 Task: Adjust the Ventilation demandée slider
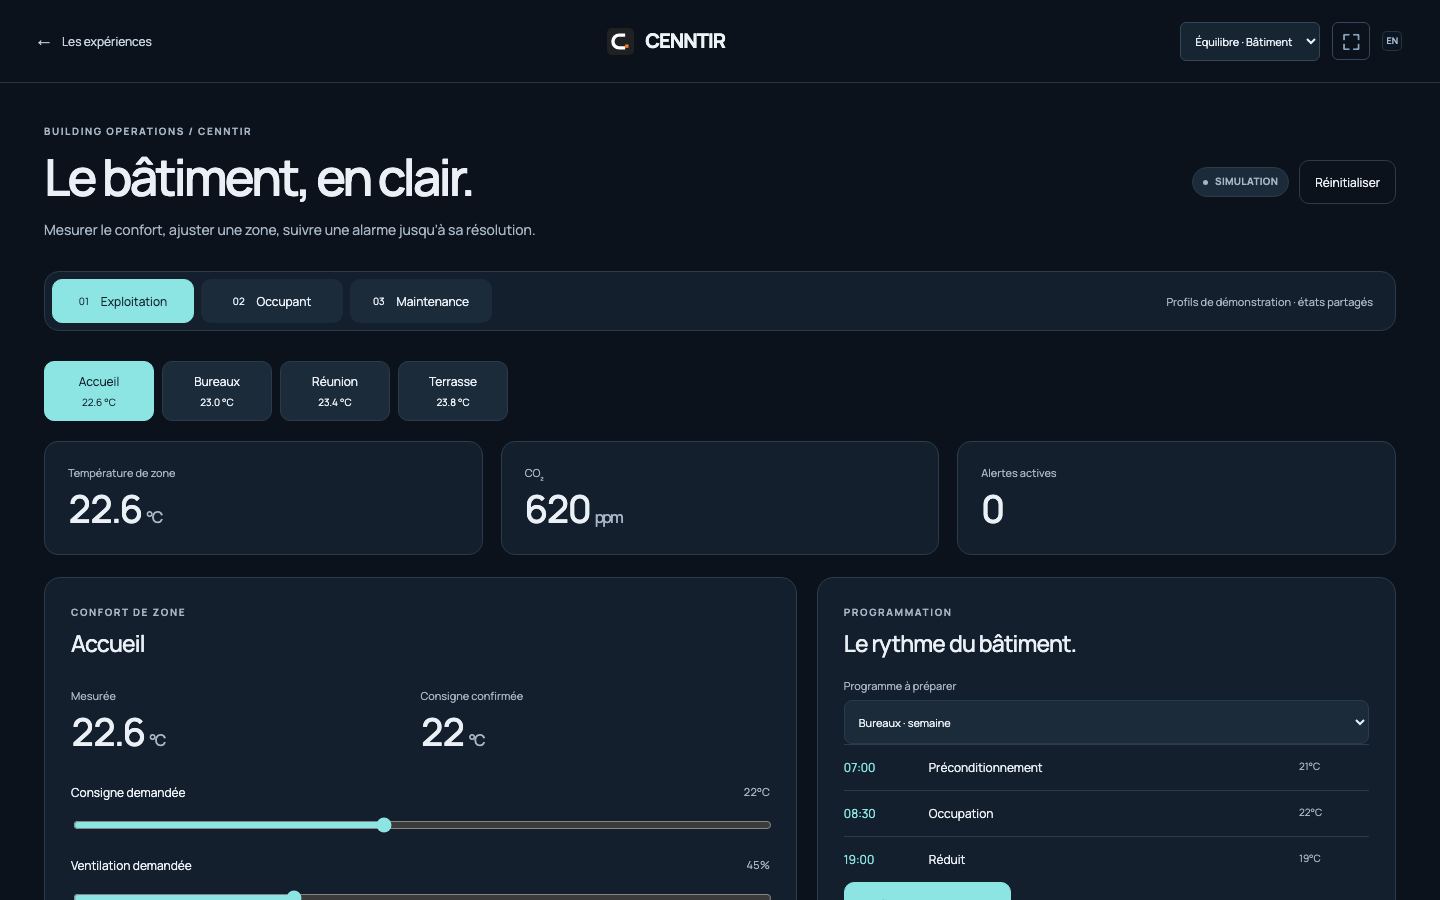421,895
